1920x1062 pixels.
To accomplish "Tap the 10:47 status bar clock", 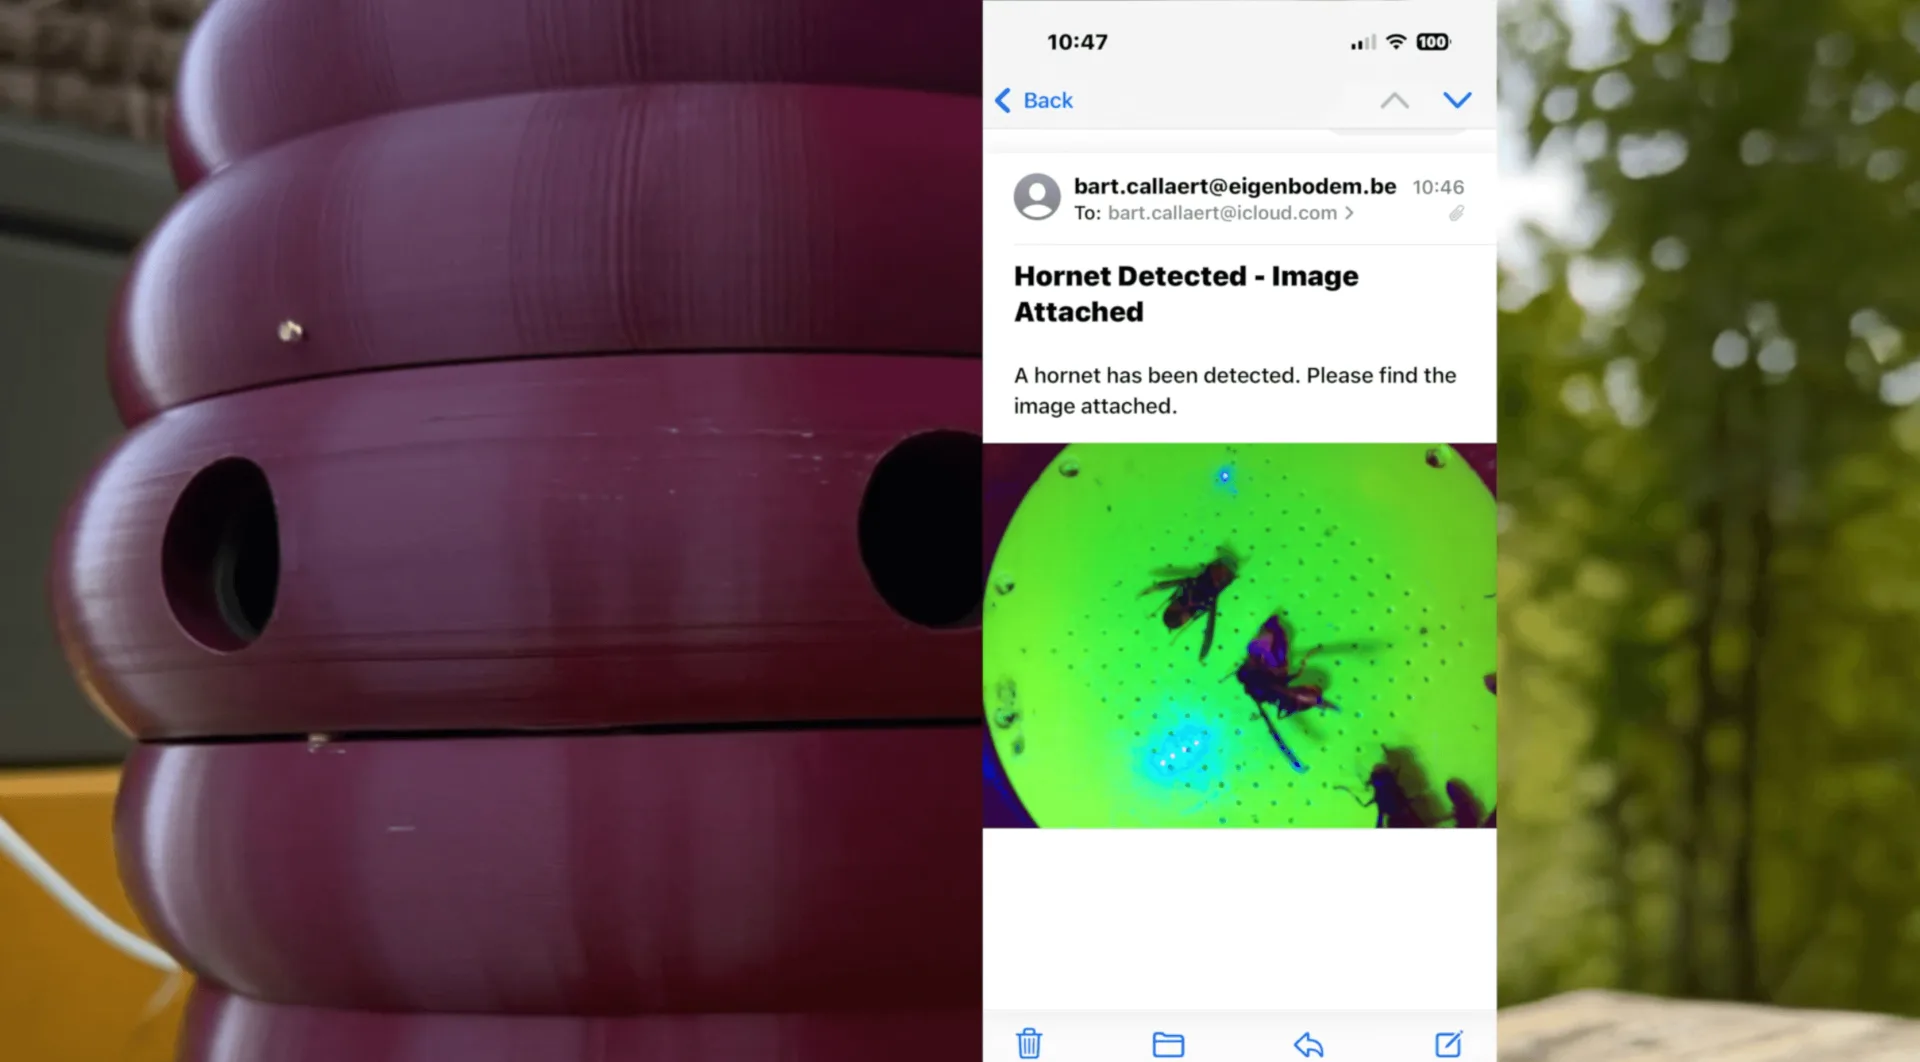I will click(x=1077, y=42).
